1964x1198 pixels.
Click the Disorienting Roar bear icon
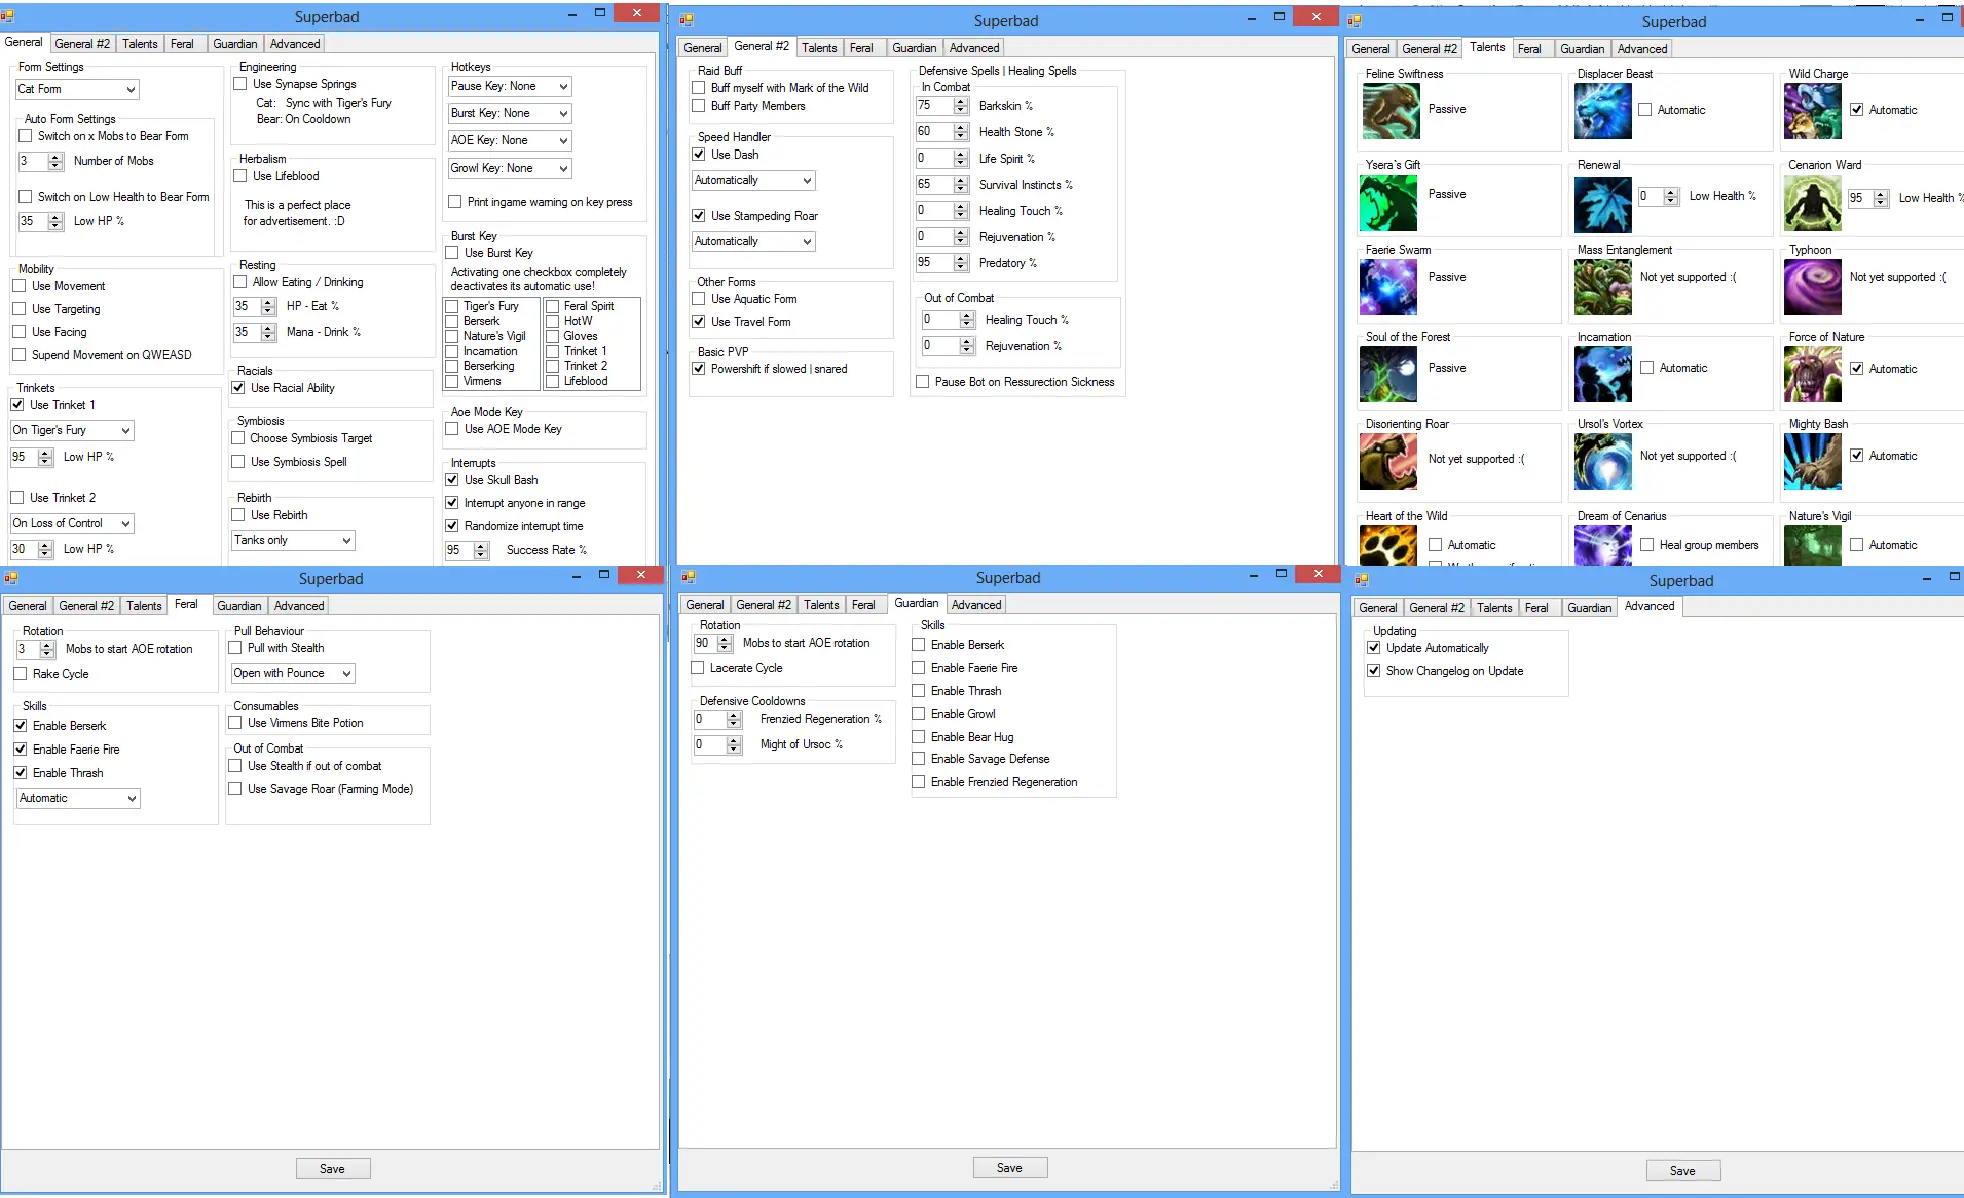[x=1389, y=460]
